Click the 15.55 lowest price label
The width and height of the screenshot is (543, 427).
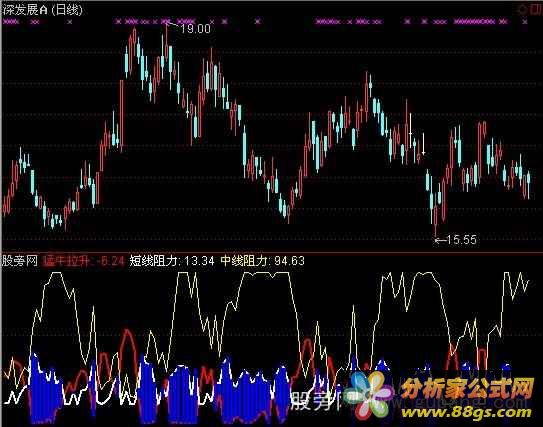click(462, 240)
